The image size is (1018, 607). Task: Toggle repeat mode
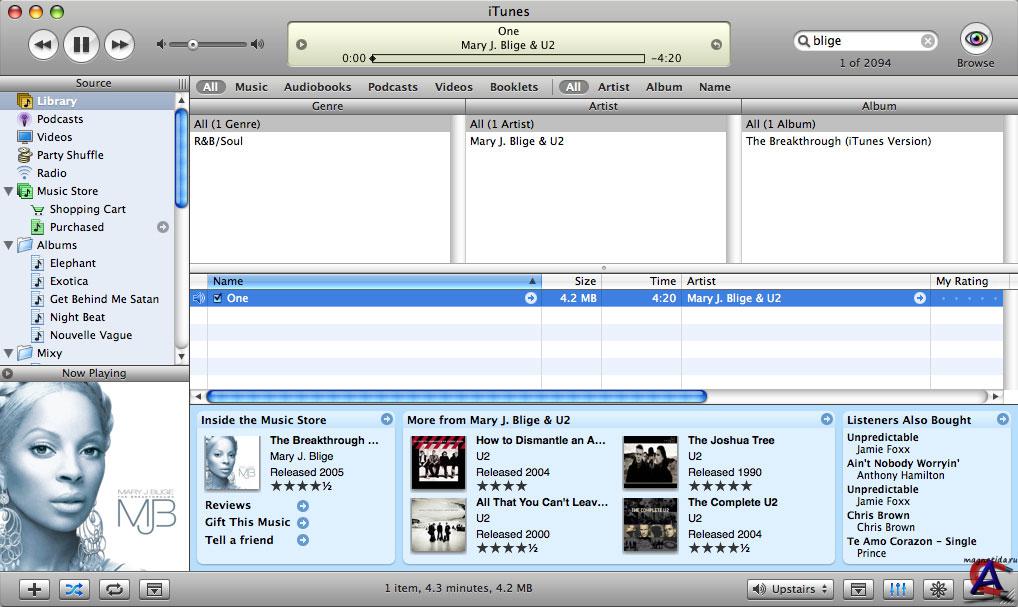(x=114, y=589)
